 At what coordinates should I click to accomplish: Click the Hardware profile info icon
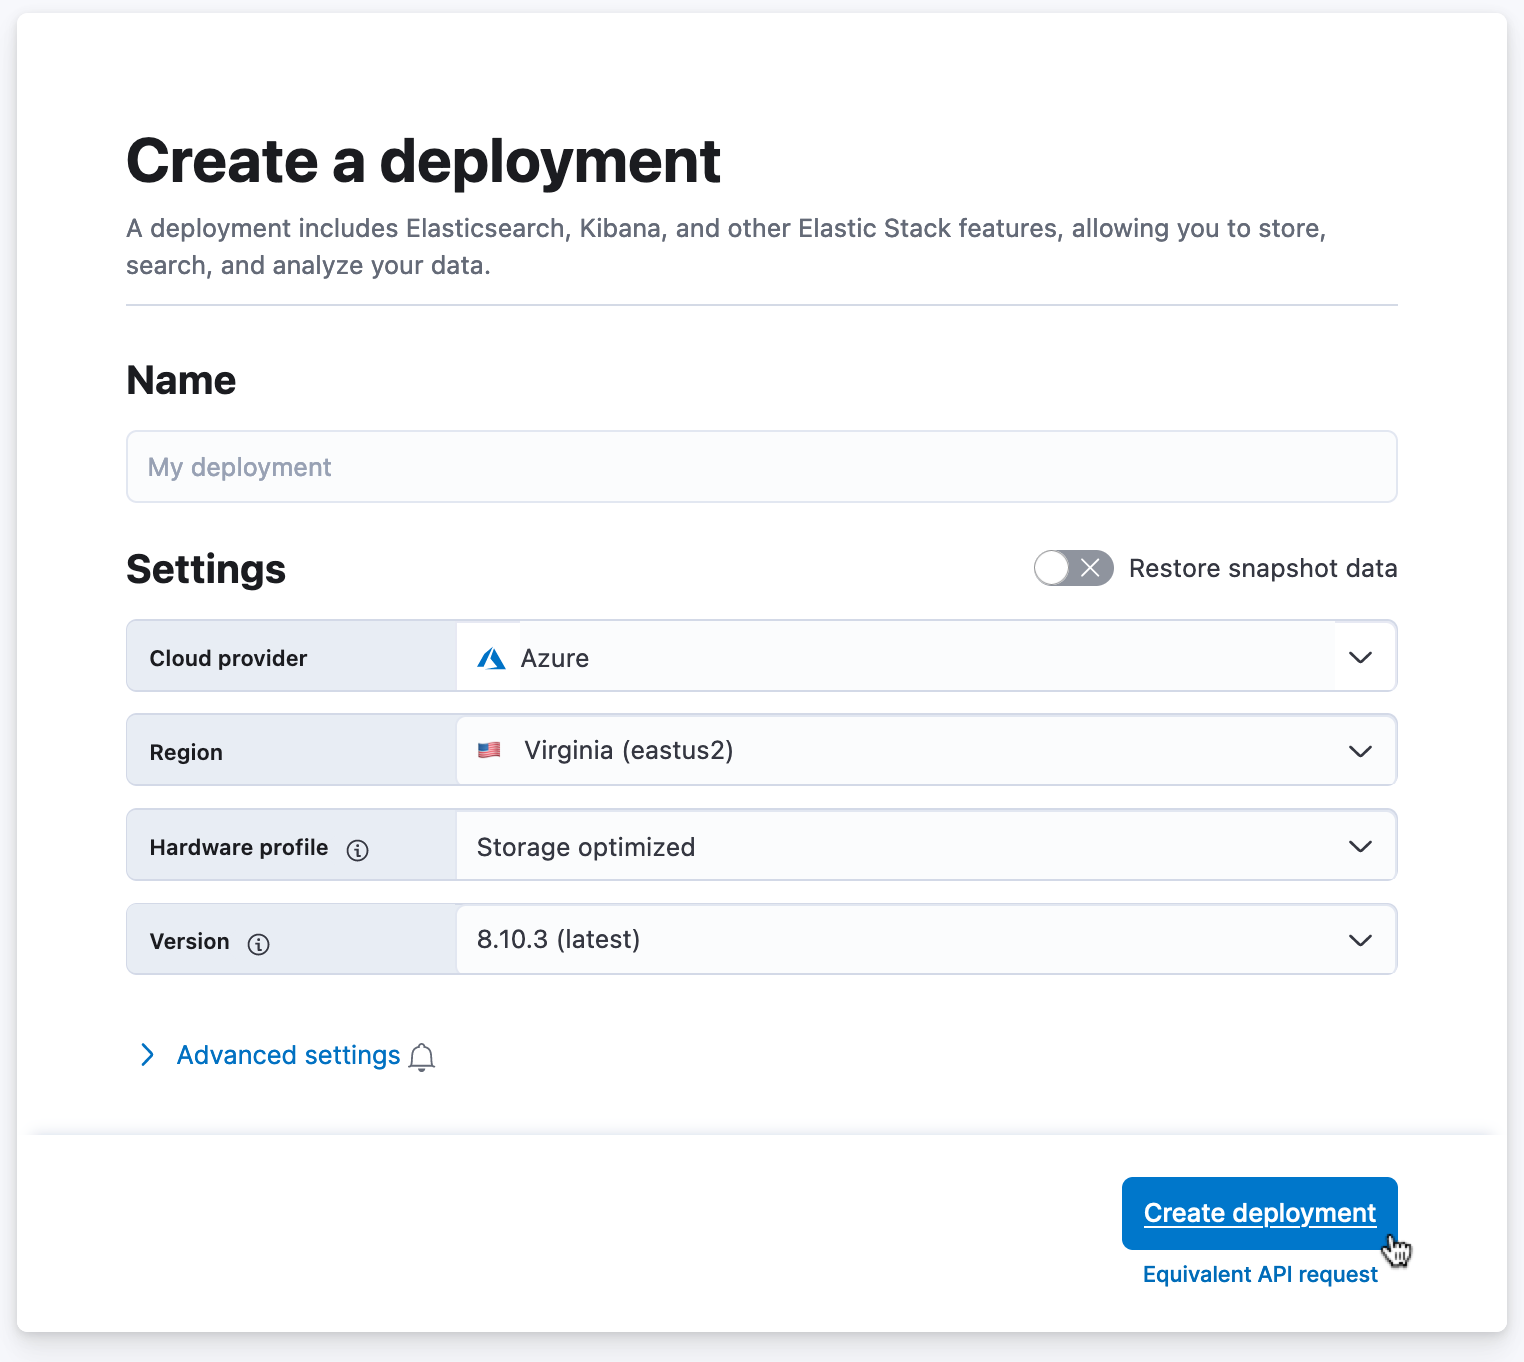358,850
